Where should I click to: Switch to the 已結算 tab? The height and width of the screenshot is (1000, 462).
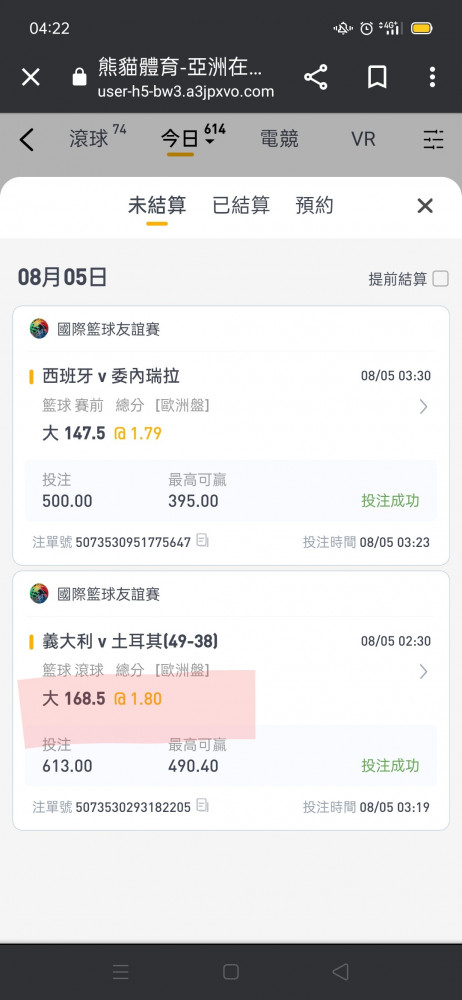[241, 206]
